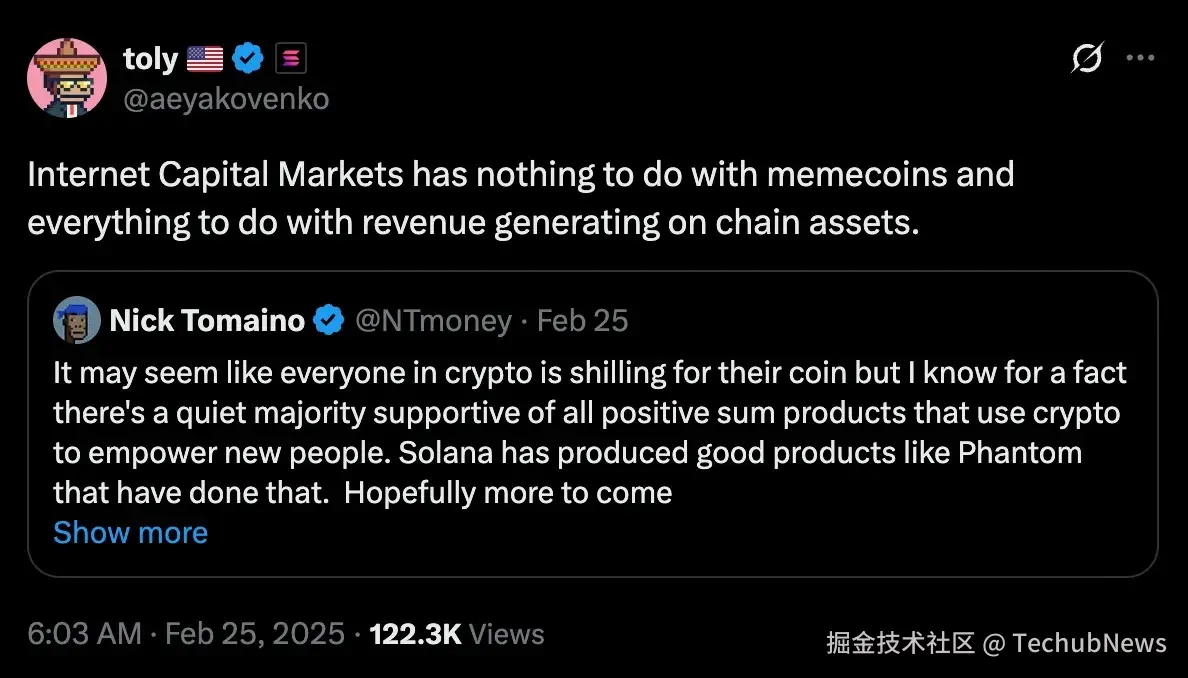Click the Feb 25, 2025 post date

pyautogui.click(x=254, y=634)
